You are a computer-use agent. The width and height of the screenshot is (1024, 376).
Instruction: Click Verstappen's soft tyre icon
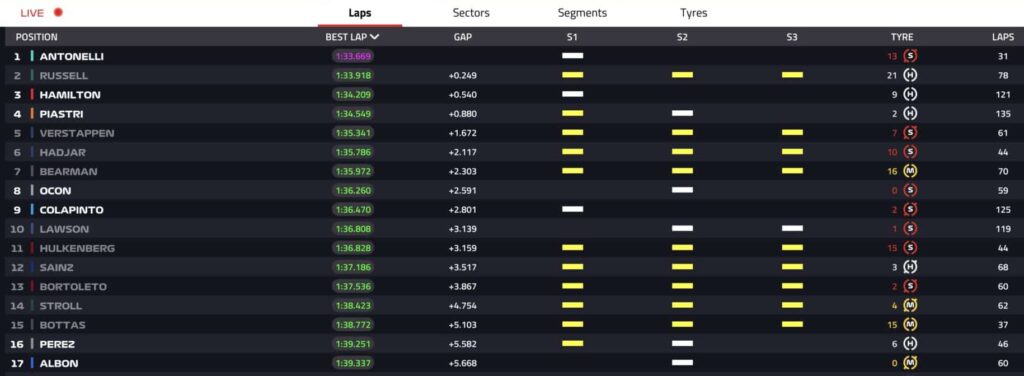(910, 133)
